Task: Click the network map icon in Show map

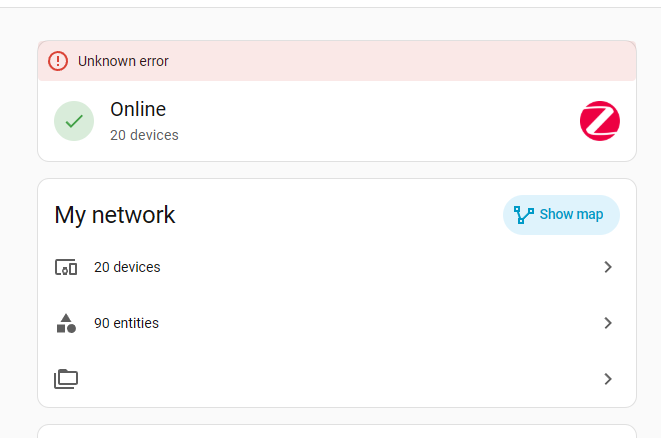Action: click(x=524, y=215)
